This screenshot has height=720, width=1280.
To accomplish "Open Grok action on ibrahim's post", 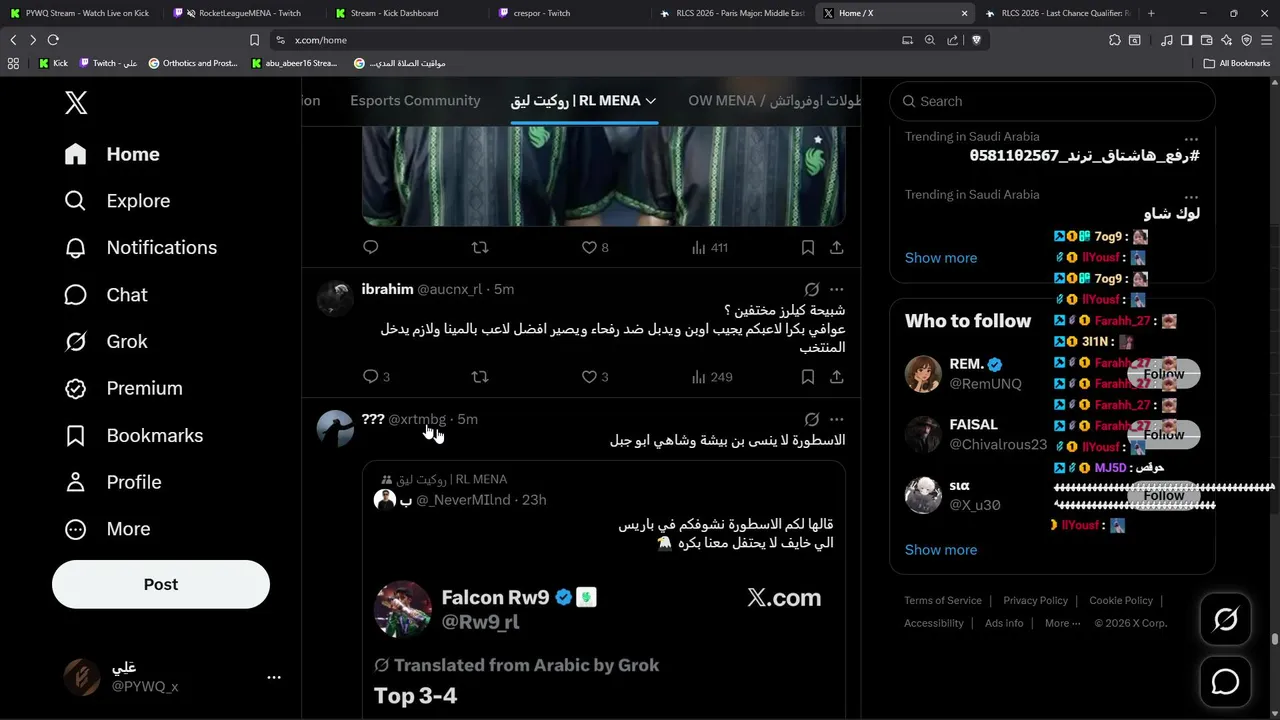I will (x=812, y=289).
